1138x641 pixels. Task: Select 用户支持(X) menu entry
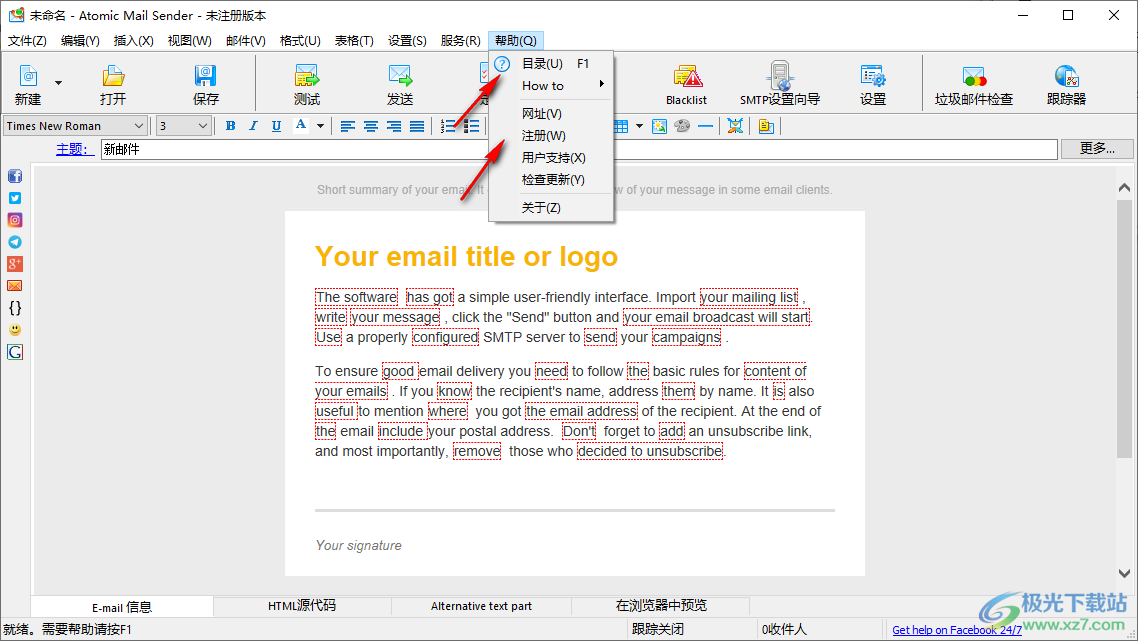pos(552,158)
